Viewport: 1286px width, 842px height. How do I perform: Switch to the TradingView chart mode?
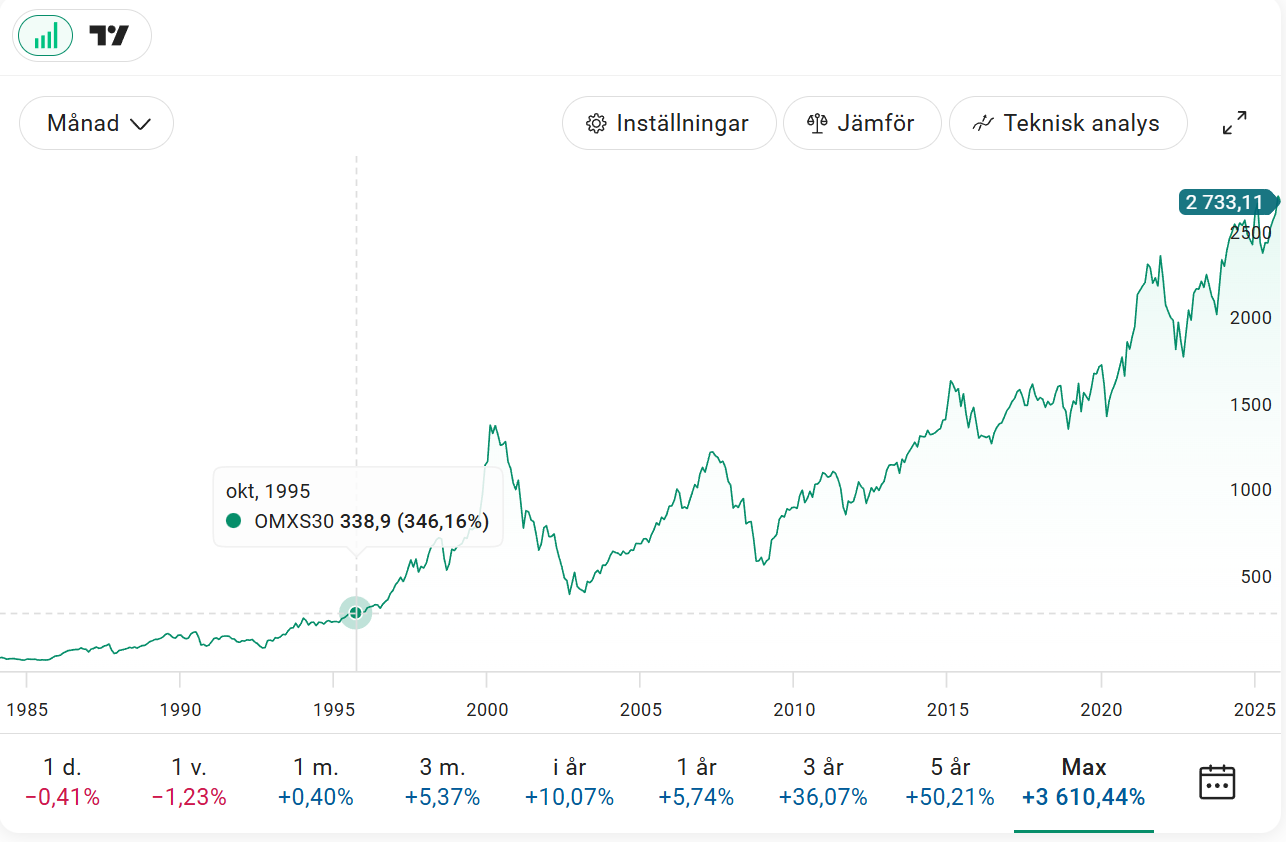[109, 37]
